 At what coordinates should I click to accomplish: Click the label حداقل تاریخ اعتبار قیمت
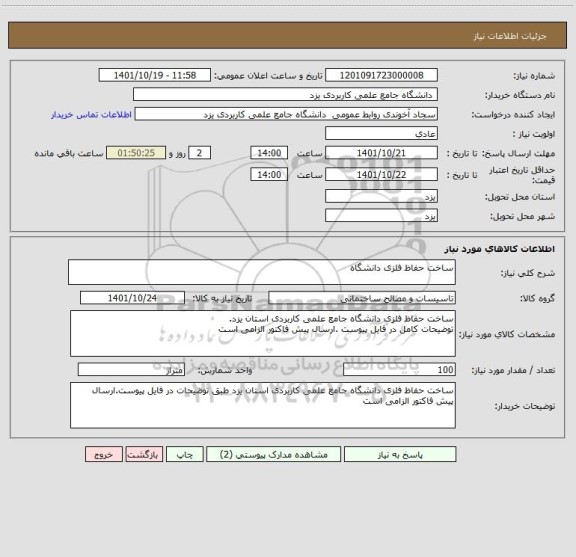pyautogui.click(x=522, y=175)
